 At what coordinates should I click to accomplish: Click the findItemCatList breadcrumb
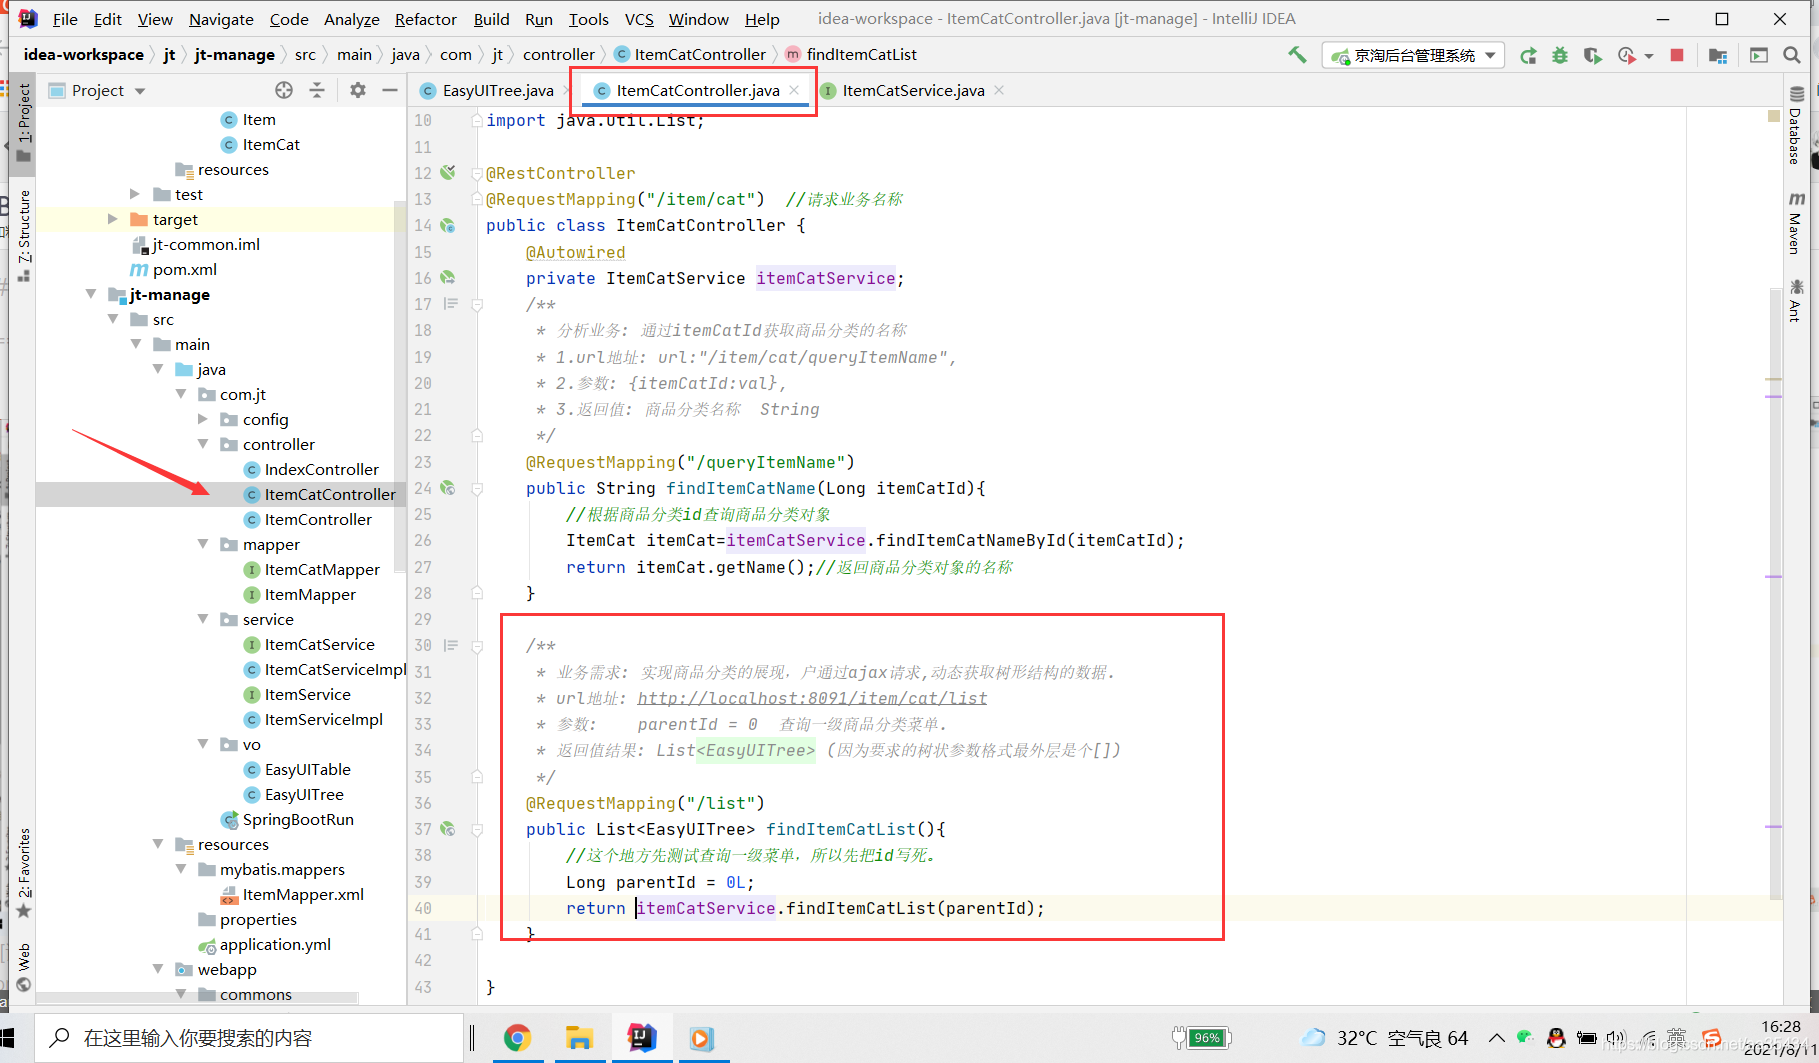coord(851,54)
